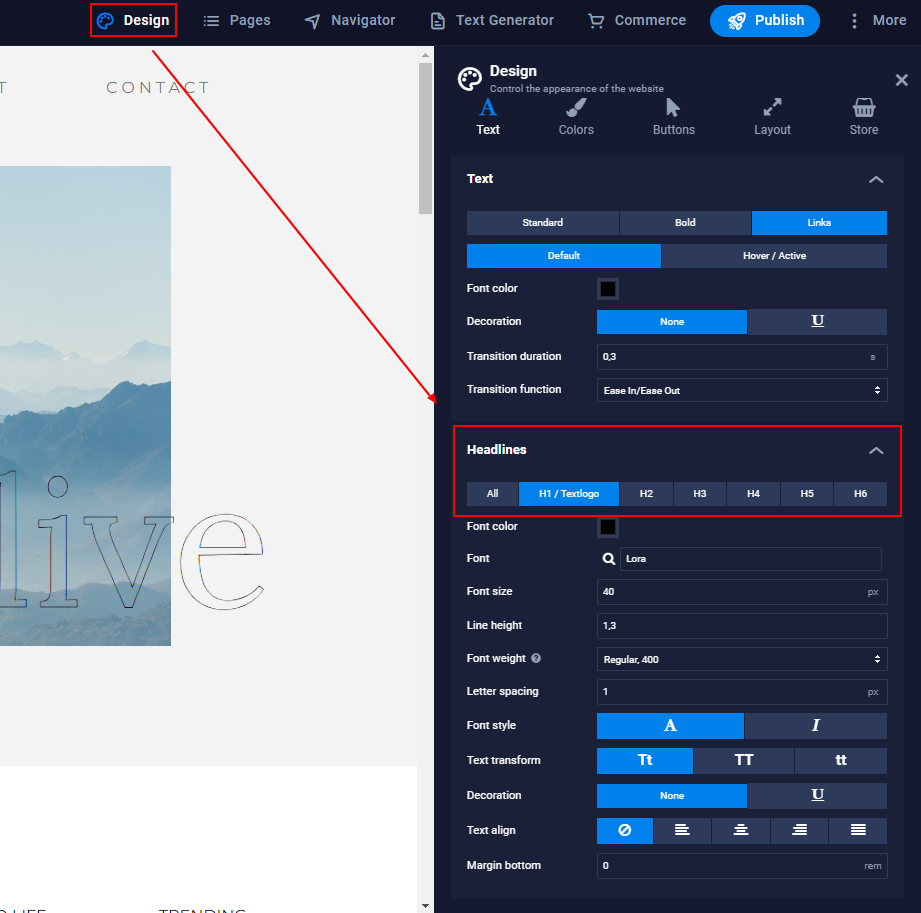Align headline text center

click(x=741, y=830)
